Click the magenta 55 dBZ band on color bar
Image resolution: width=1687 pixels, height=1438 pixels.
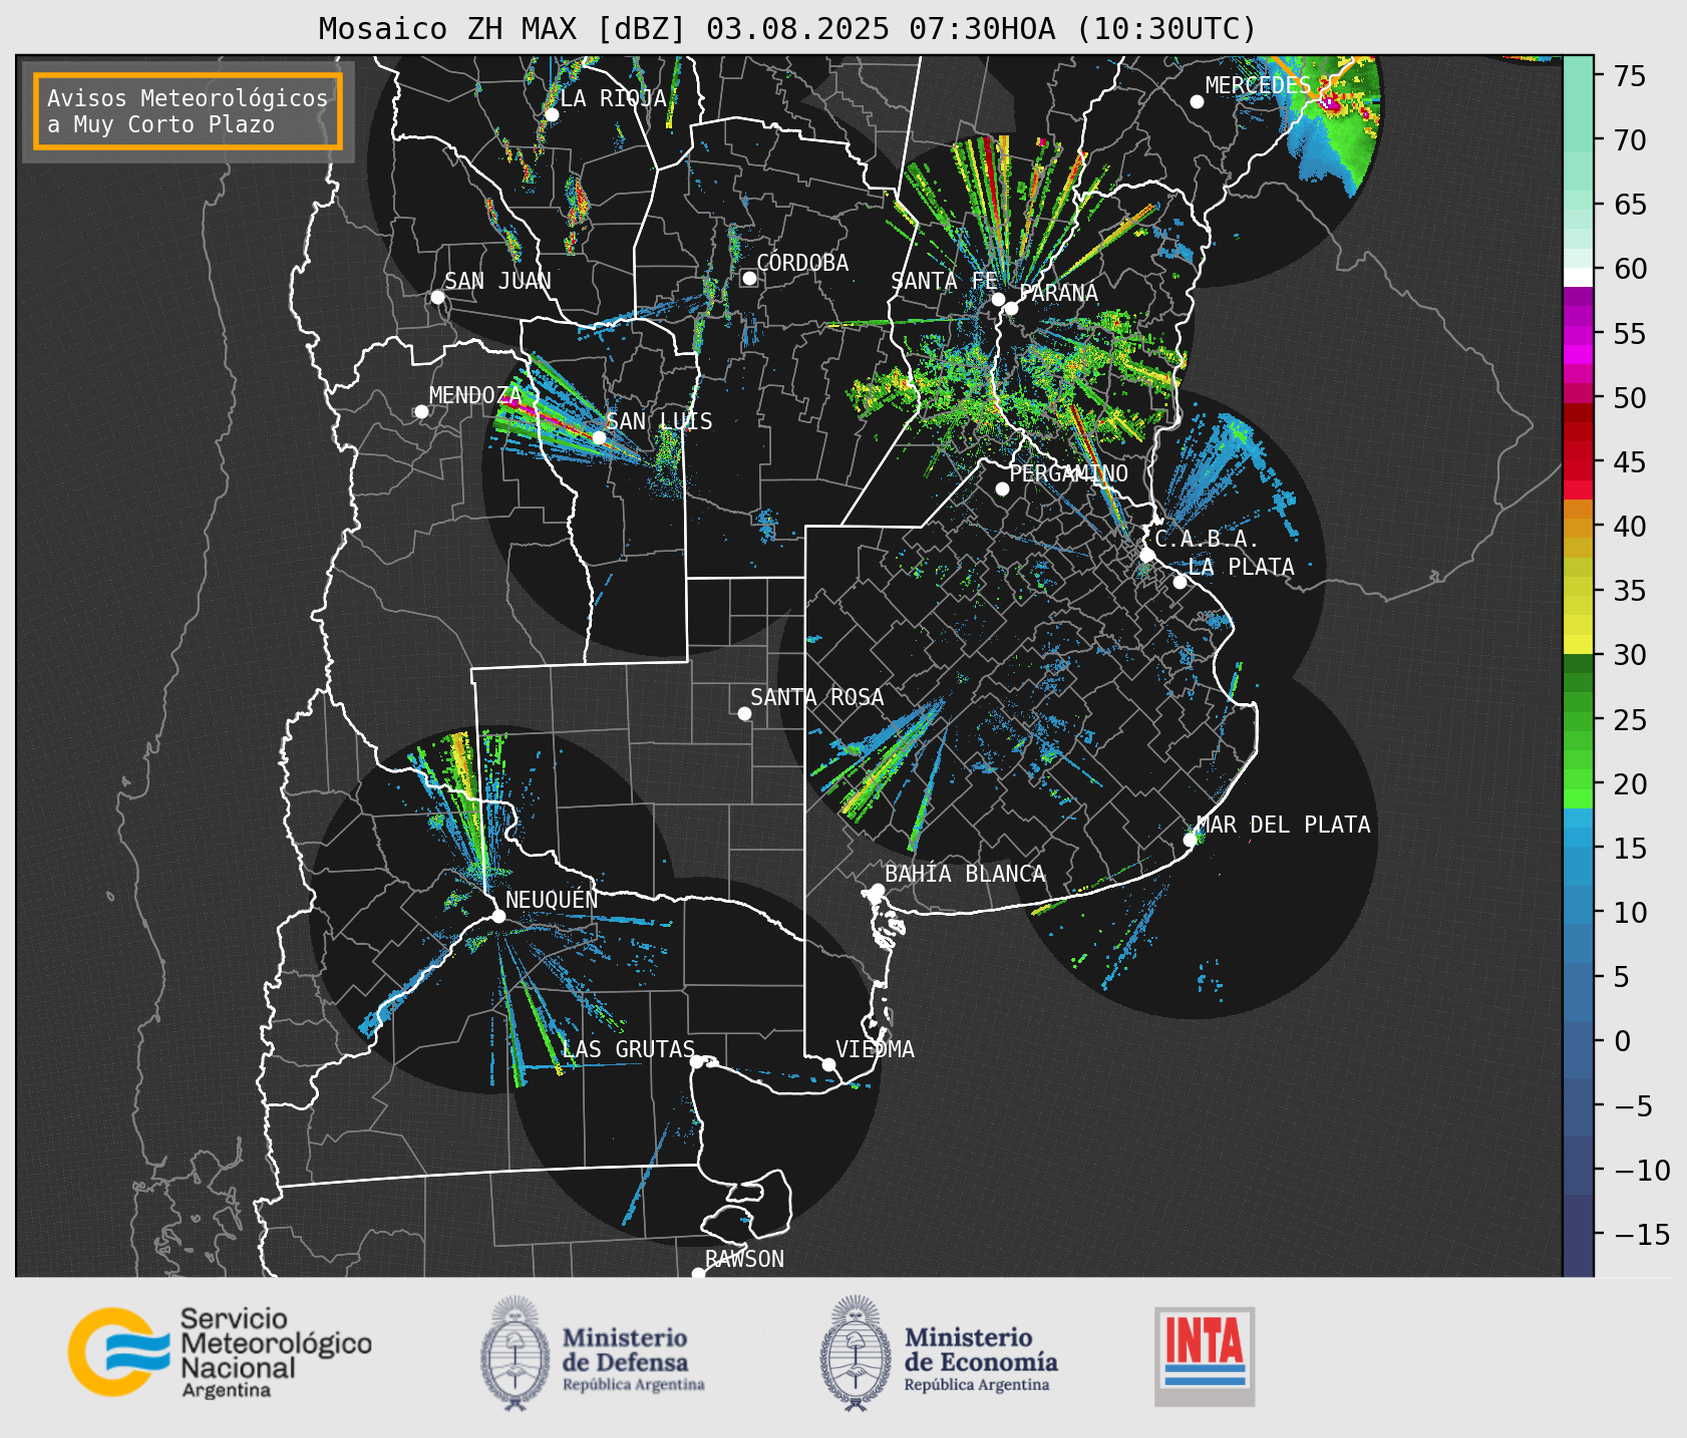pos(1578,334)
